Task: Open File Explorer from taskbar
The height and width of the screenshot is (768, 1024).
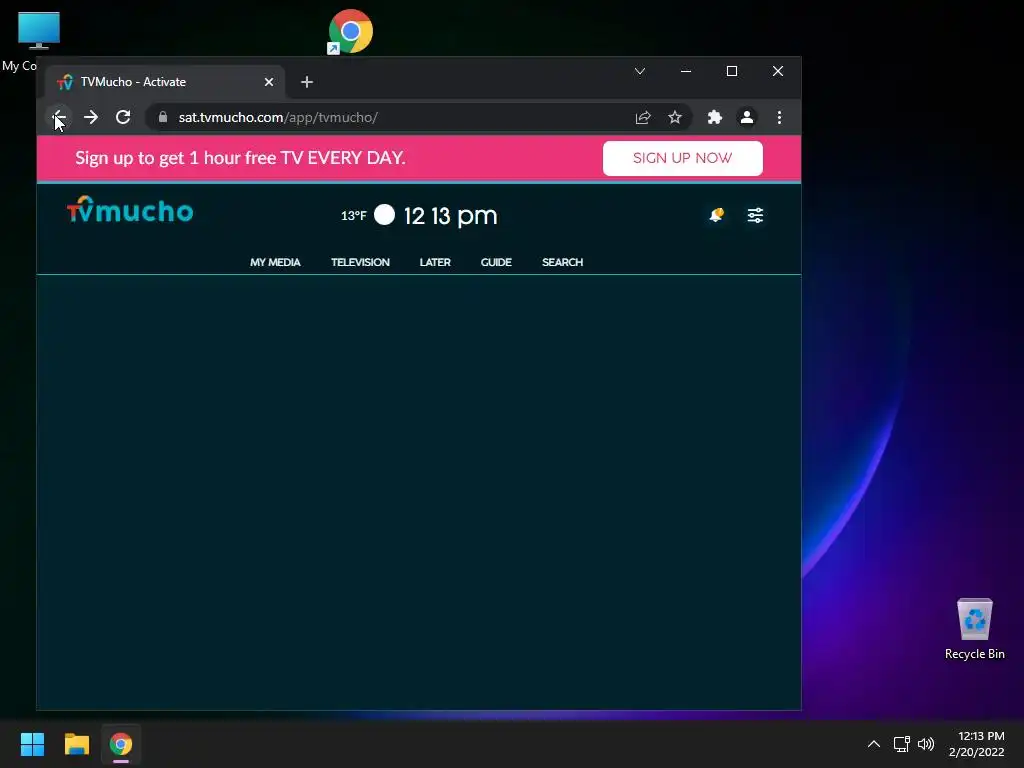Action: point(76,744)
